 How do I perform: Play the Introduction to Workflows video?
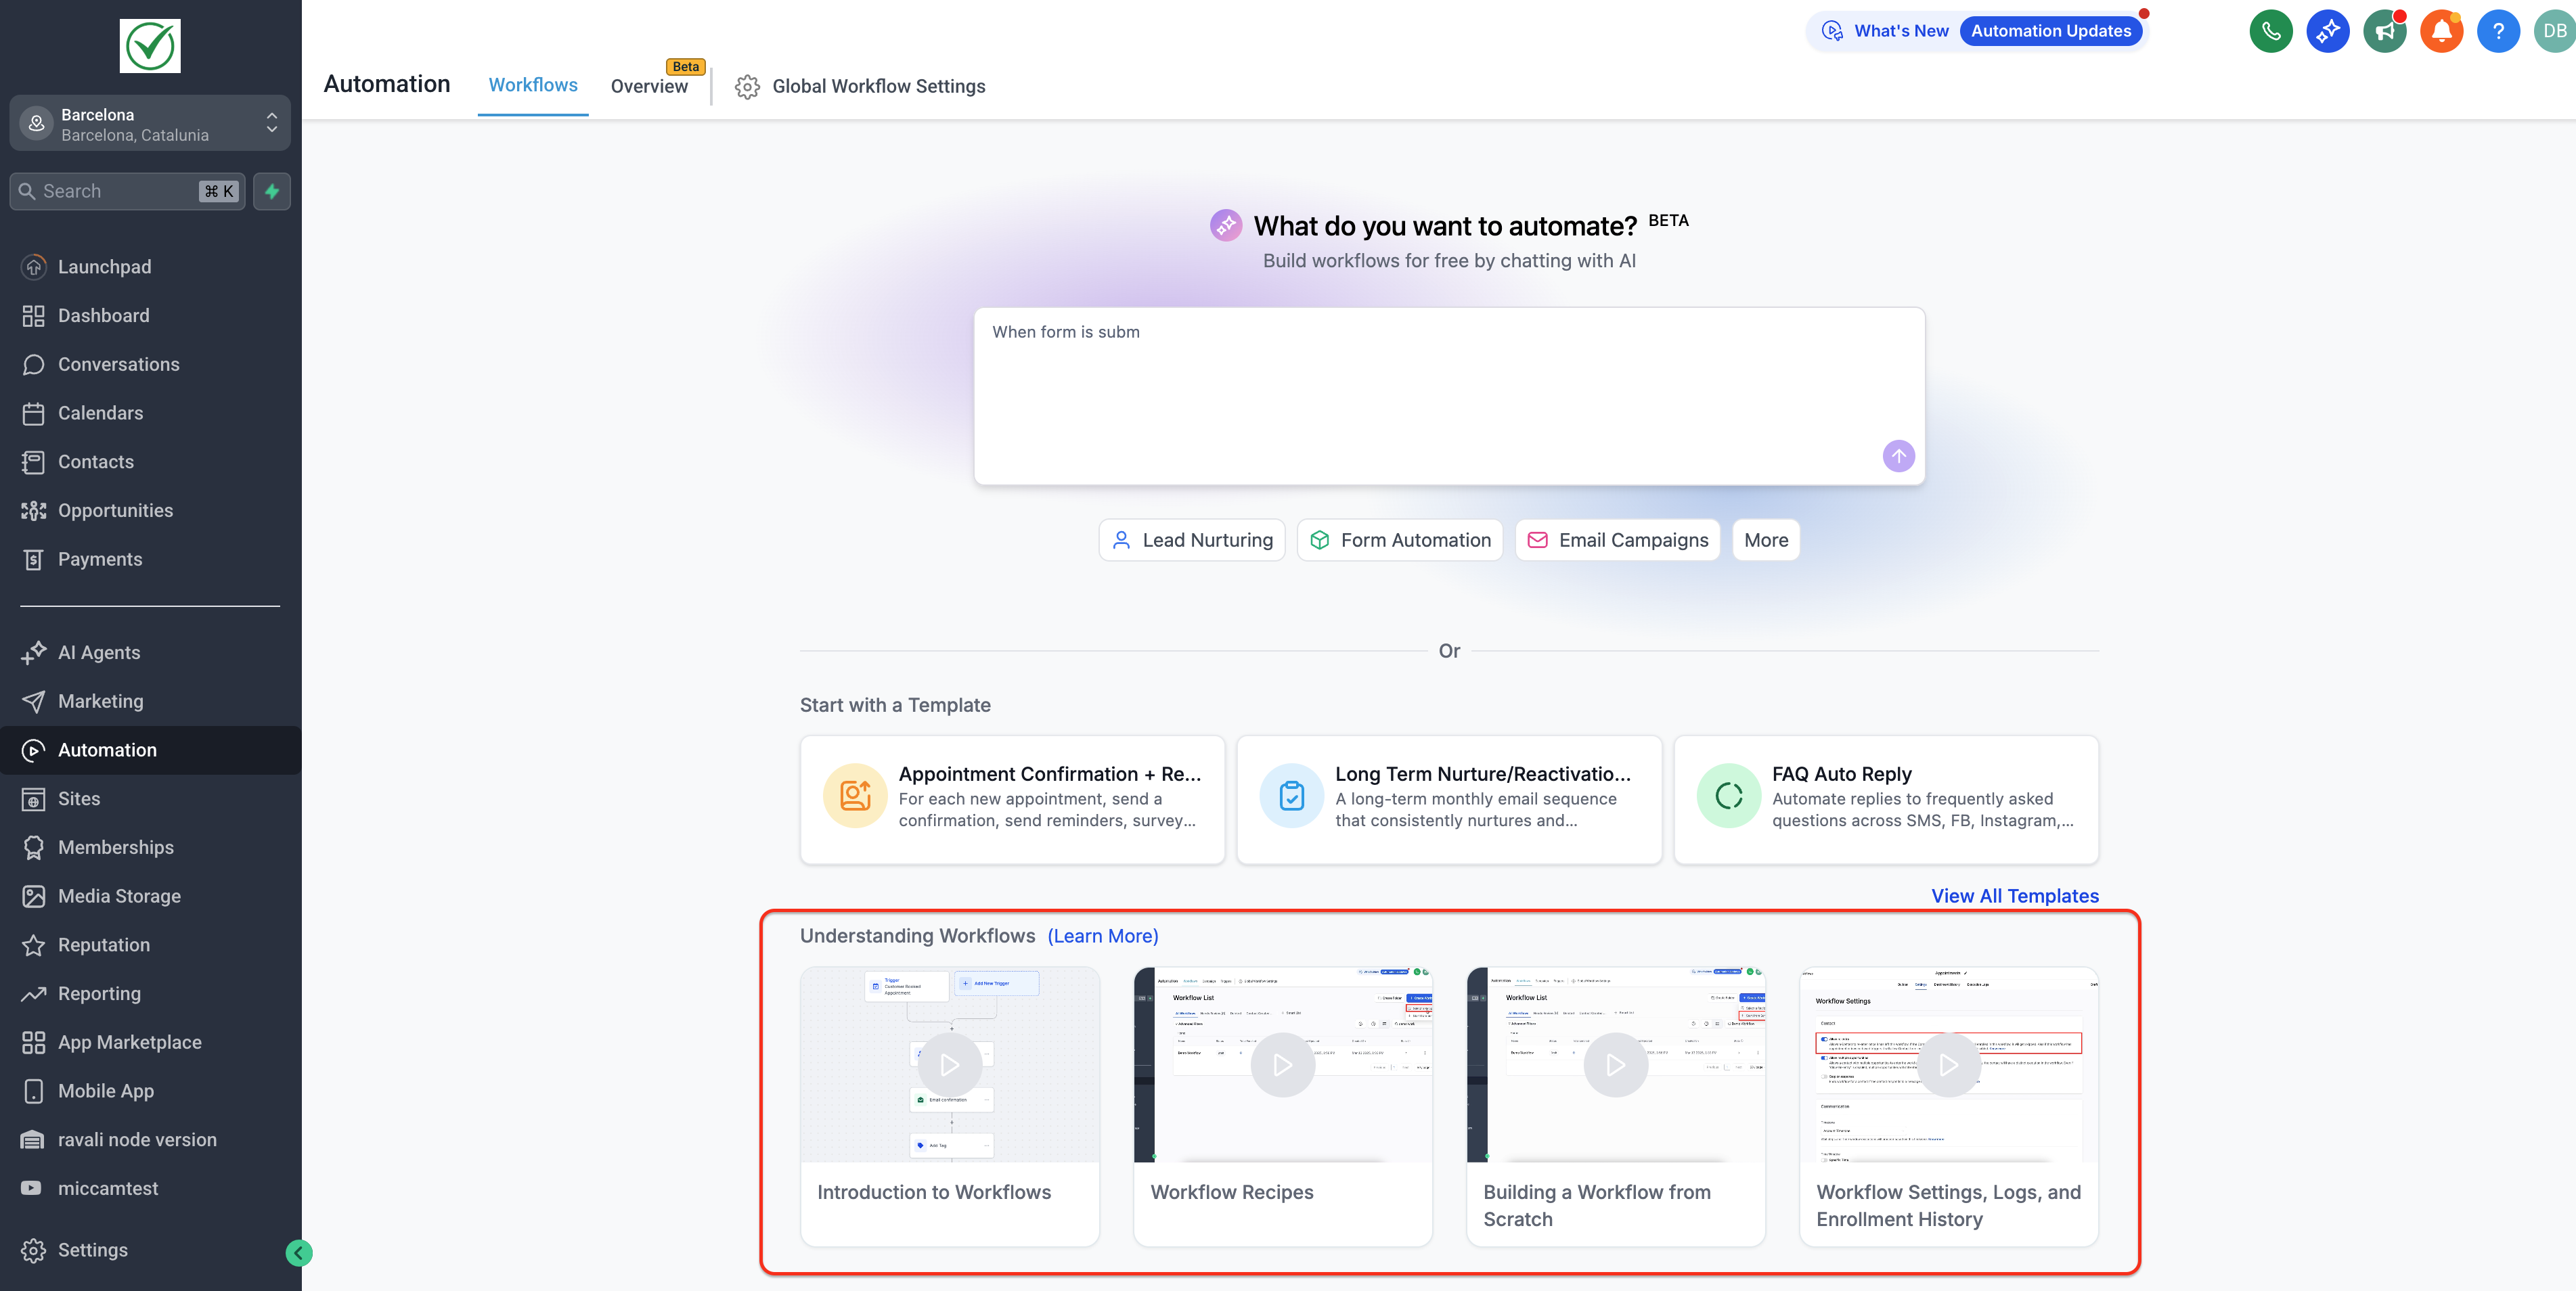point(949,1065)
